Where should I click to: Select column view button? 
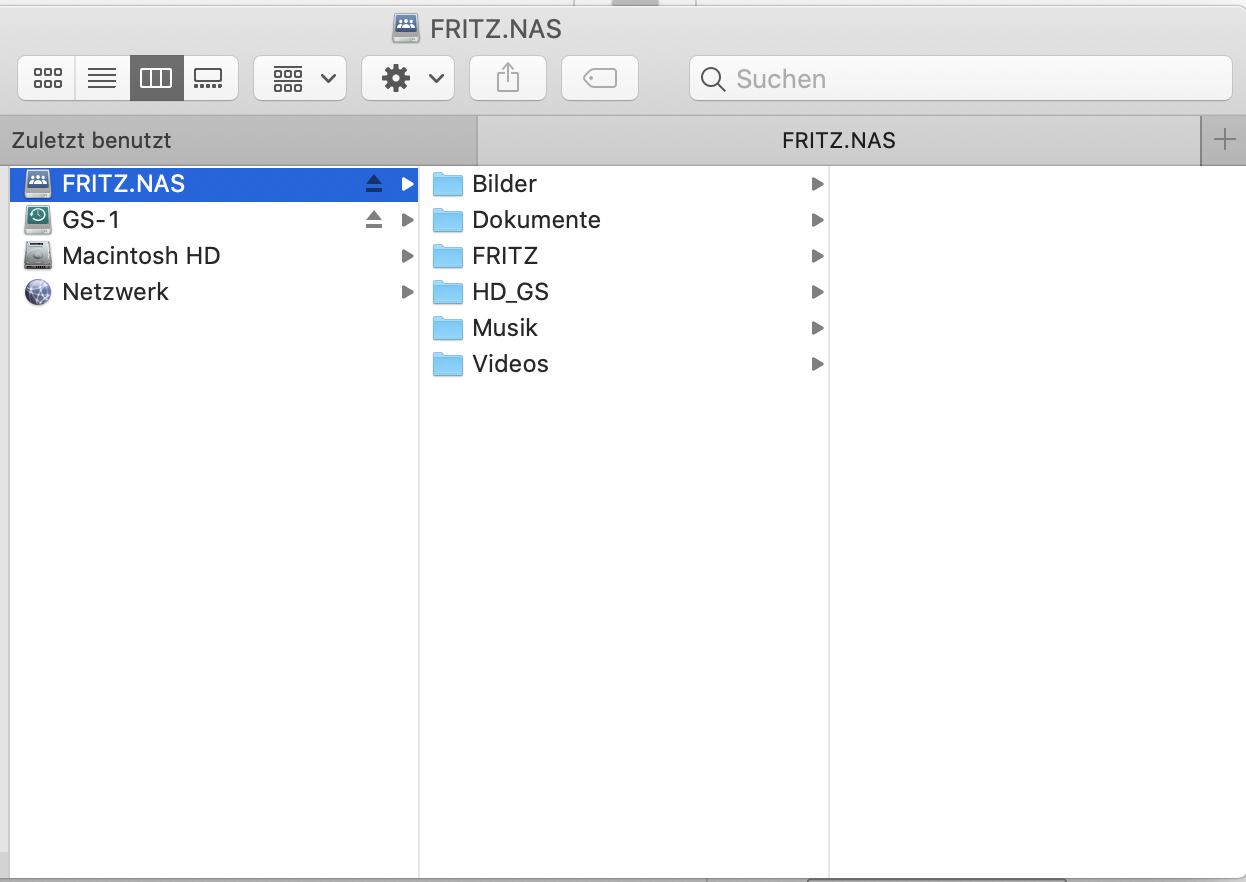tap(156, 78)
